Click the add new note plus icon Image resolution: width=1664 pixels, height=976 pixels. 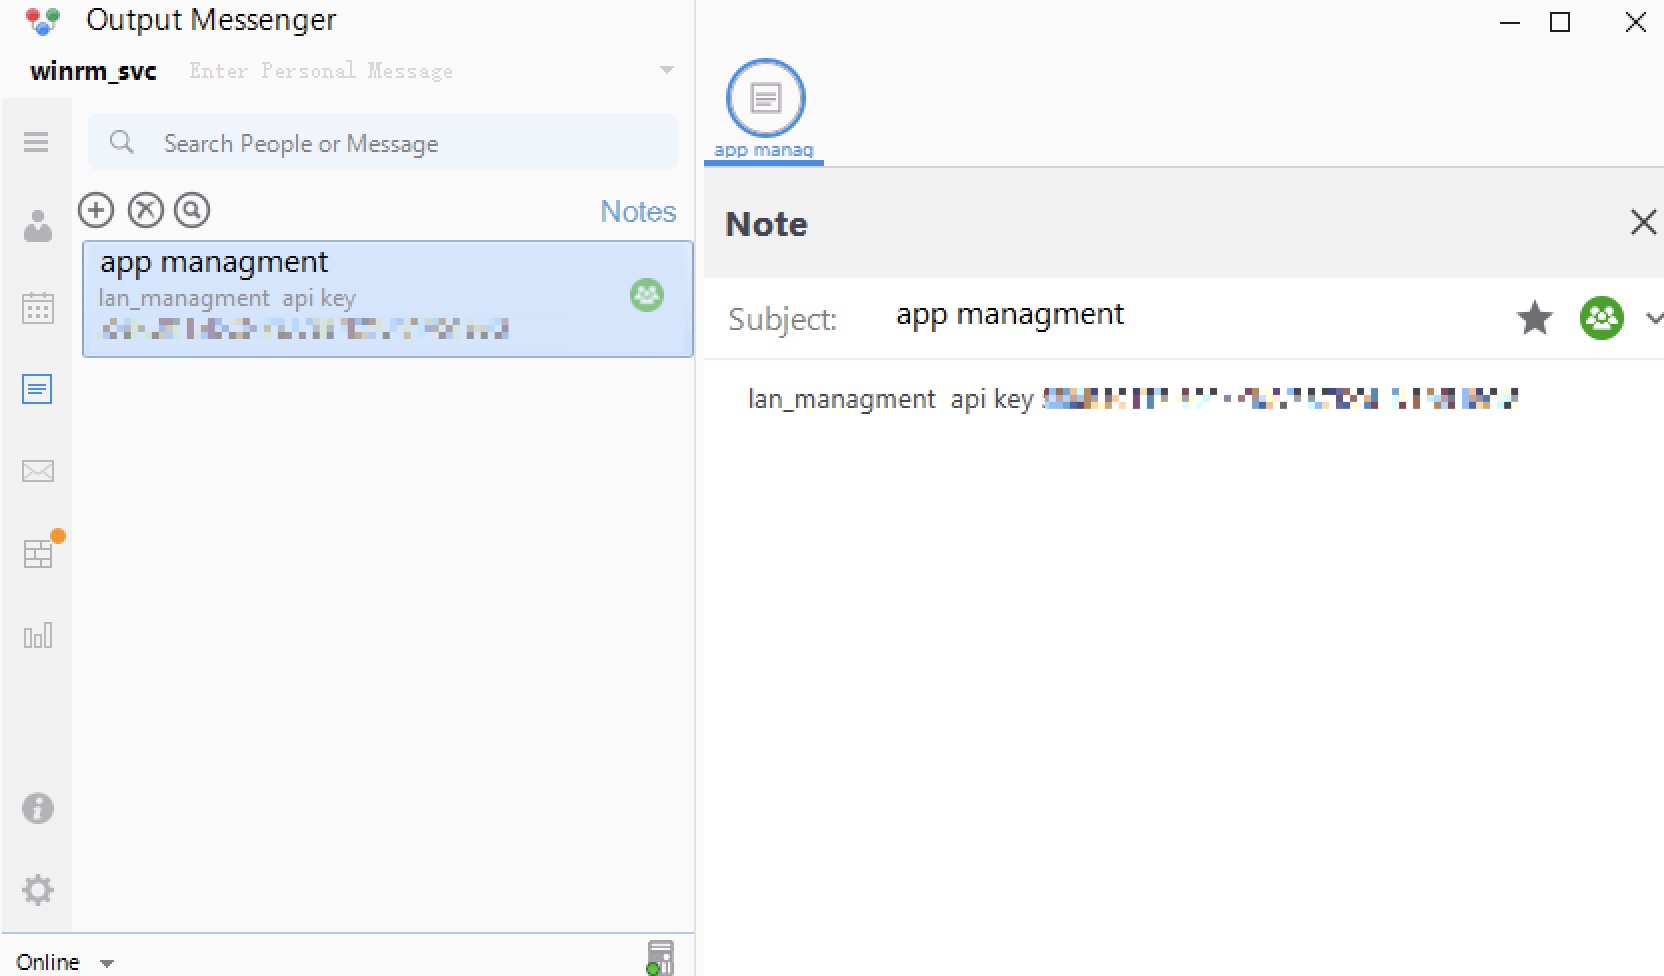coord(96,210)
